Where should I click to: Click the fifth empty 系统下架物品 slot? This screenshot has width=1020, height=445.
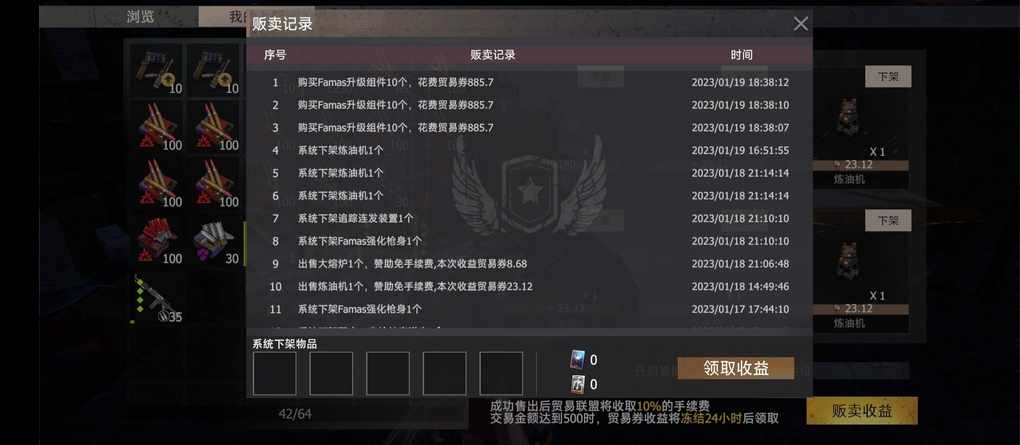point(501,373)
